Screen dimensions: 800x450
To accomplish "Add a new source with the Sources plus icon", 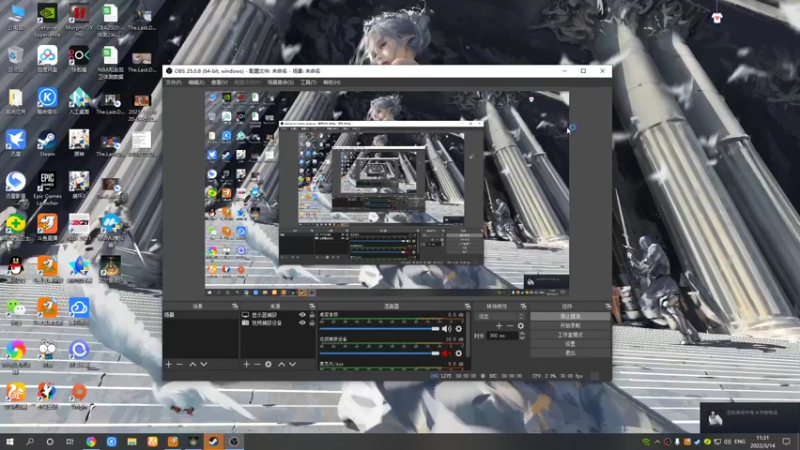I will [246, 364].
